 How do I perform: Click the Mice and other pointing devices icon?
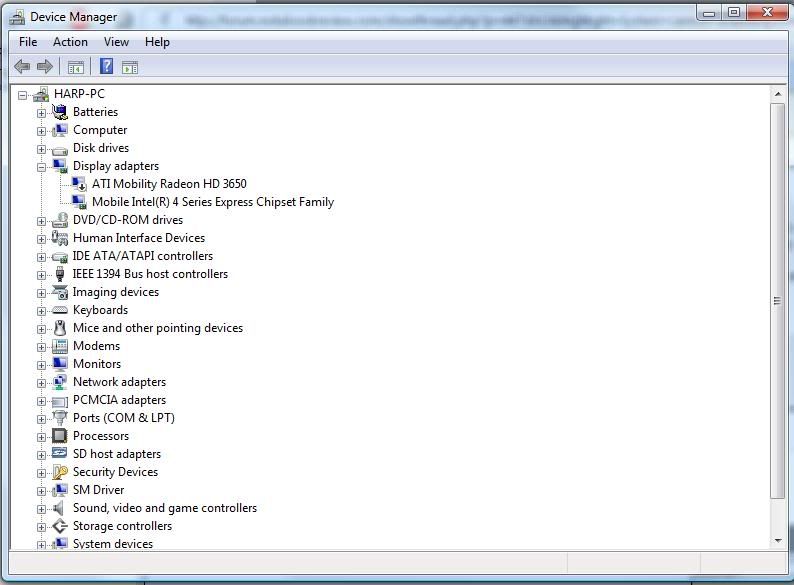[60, 328]
